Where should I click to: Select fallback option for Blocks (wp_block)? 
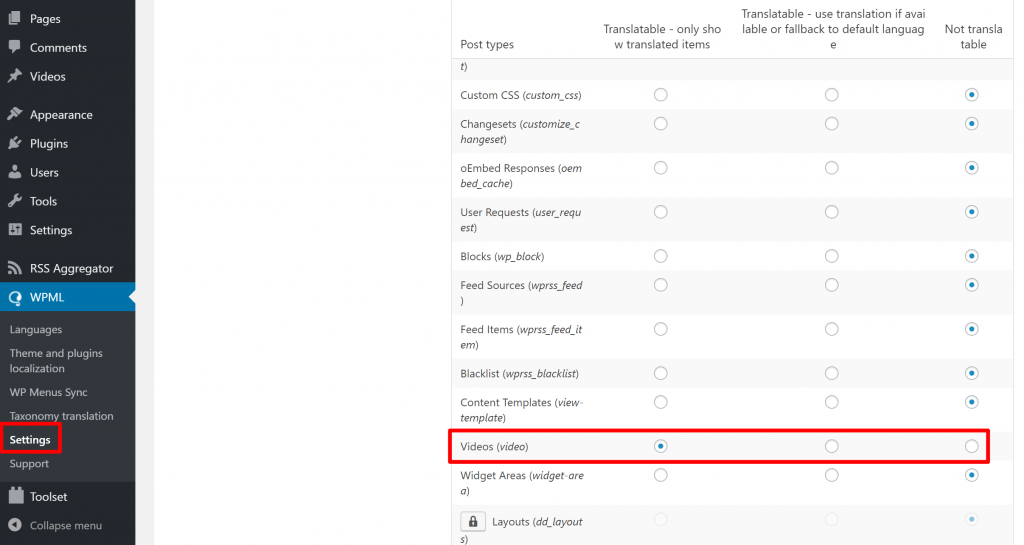[x=831, y=256]
